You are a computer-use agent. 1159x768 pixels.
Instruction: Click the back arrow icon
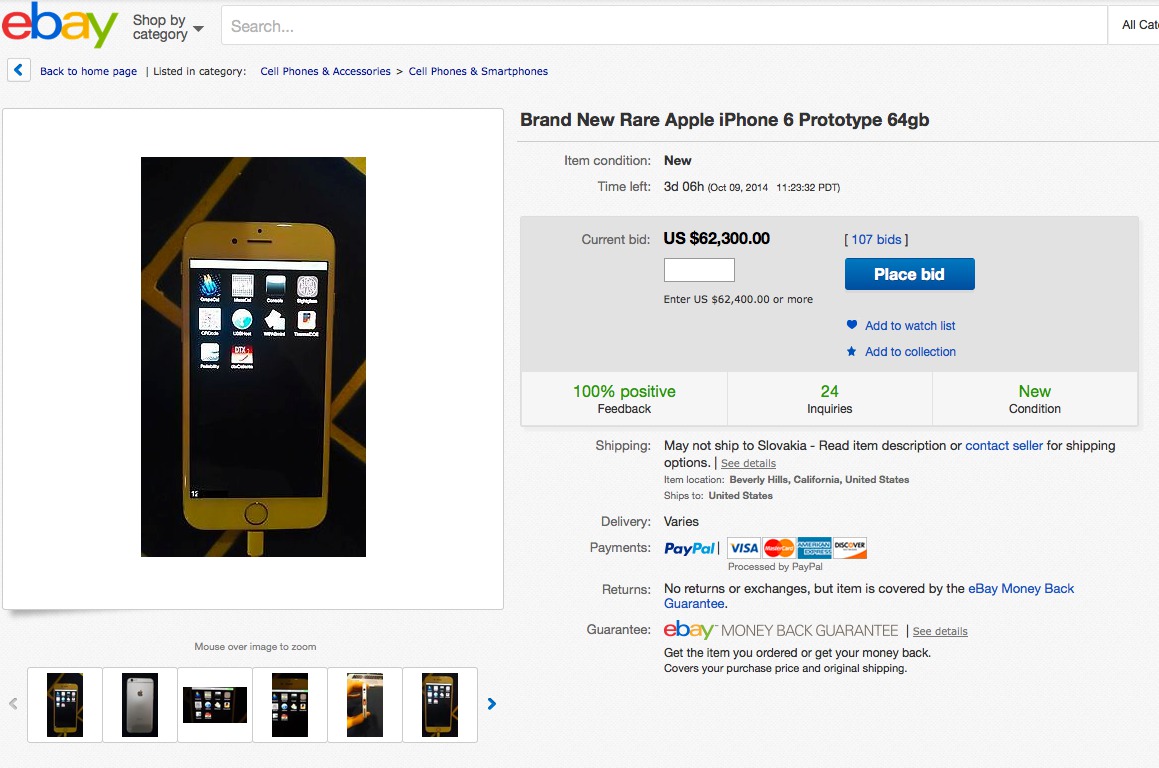coord(19,71)
